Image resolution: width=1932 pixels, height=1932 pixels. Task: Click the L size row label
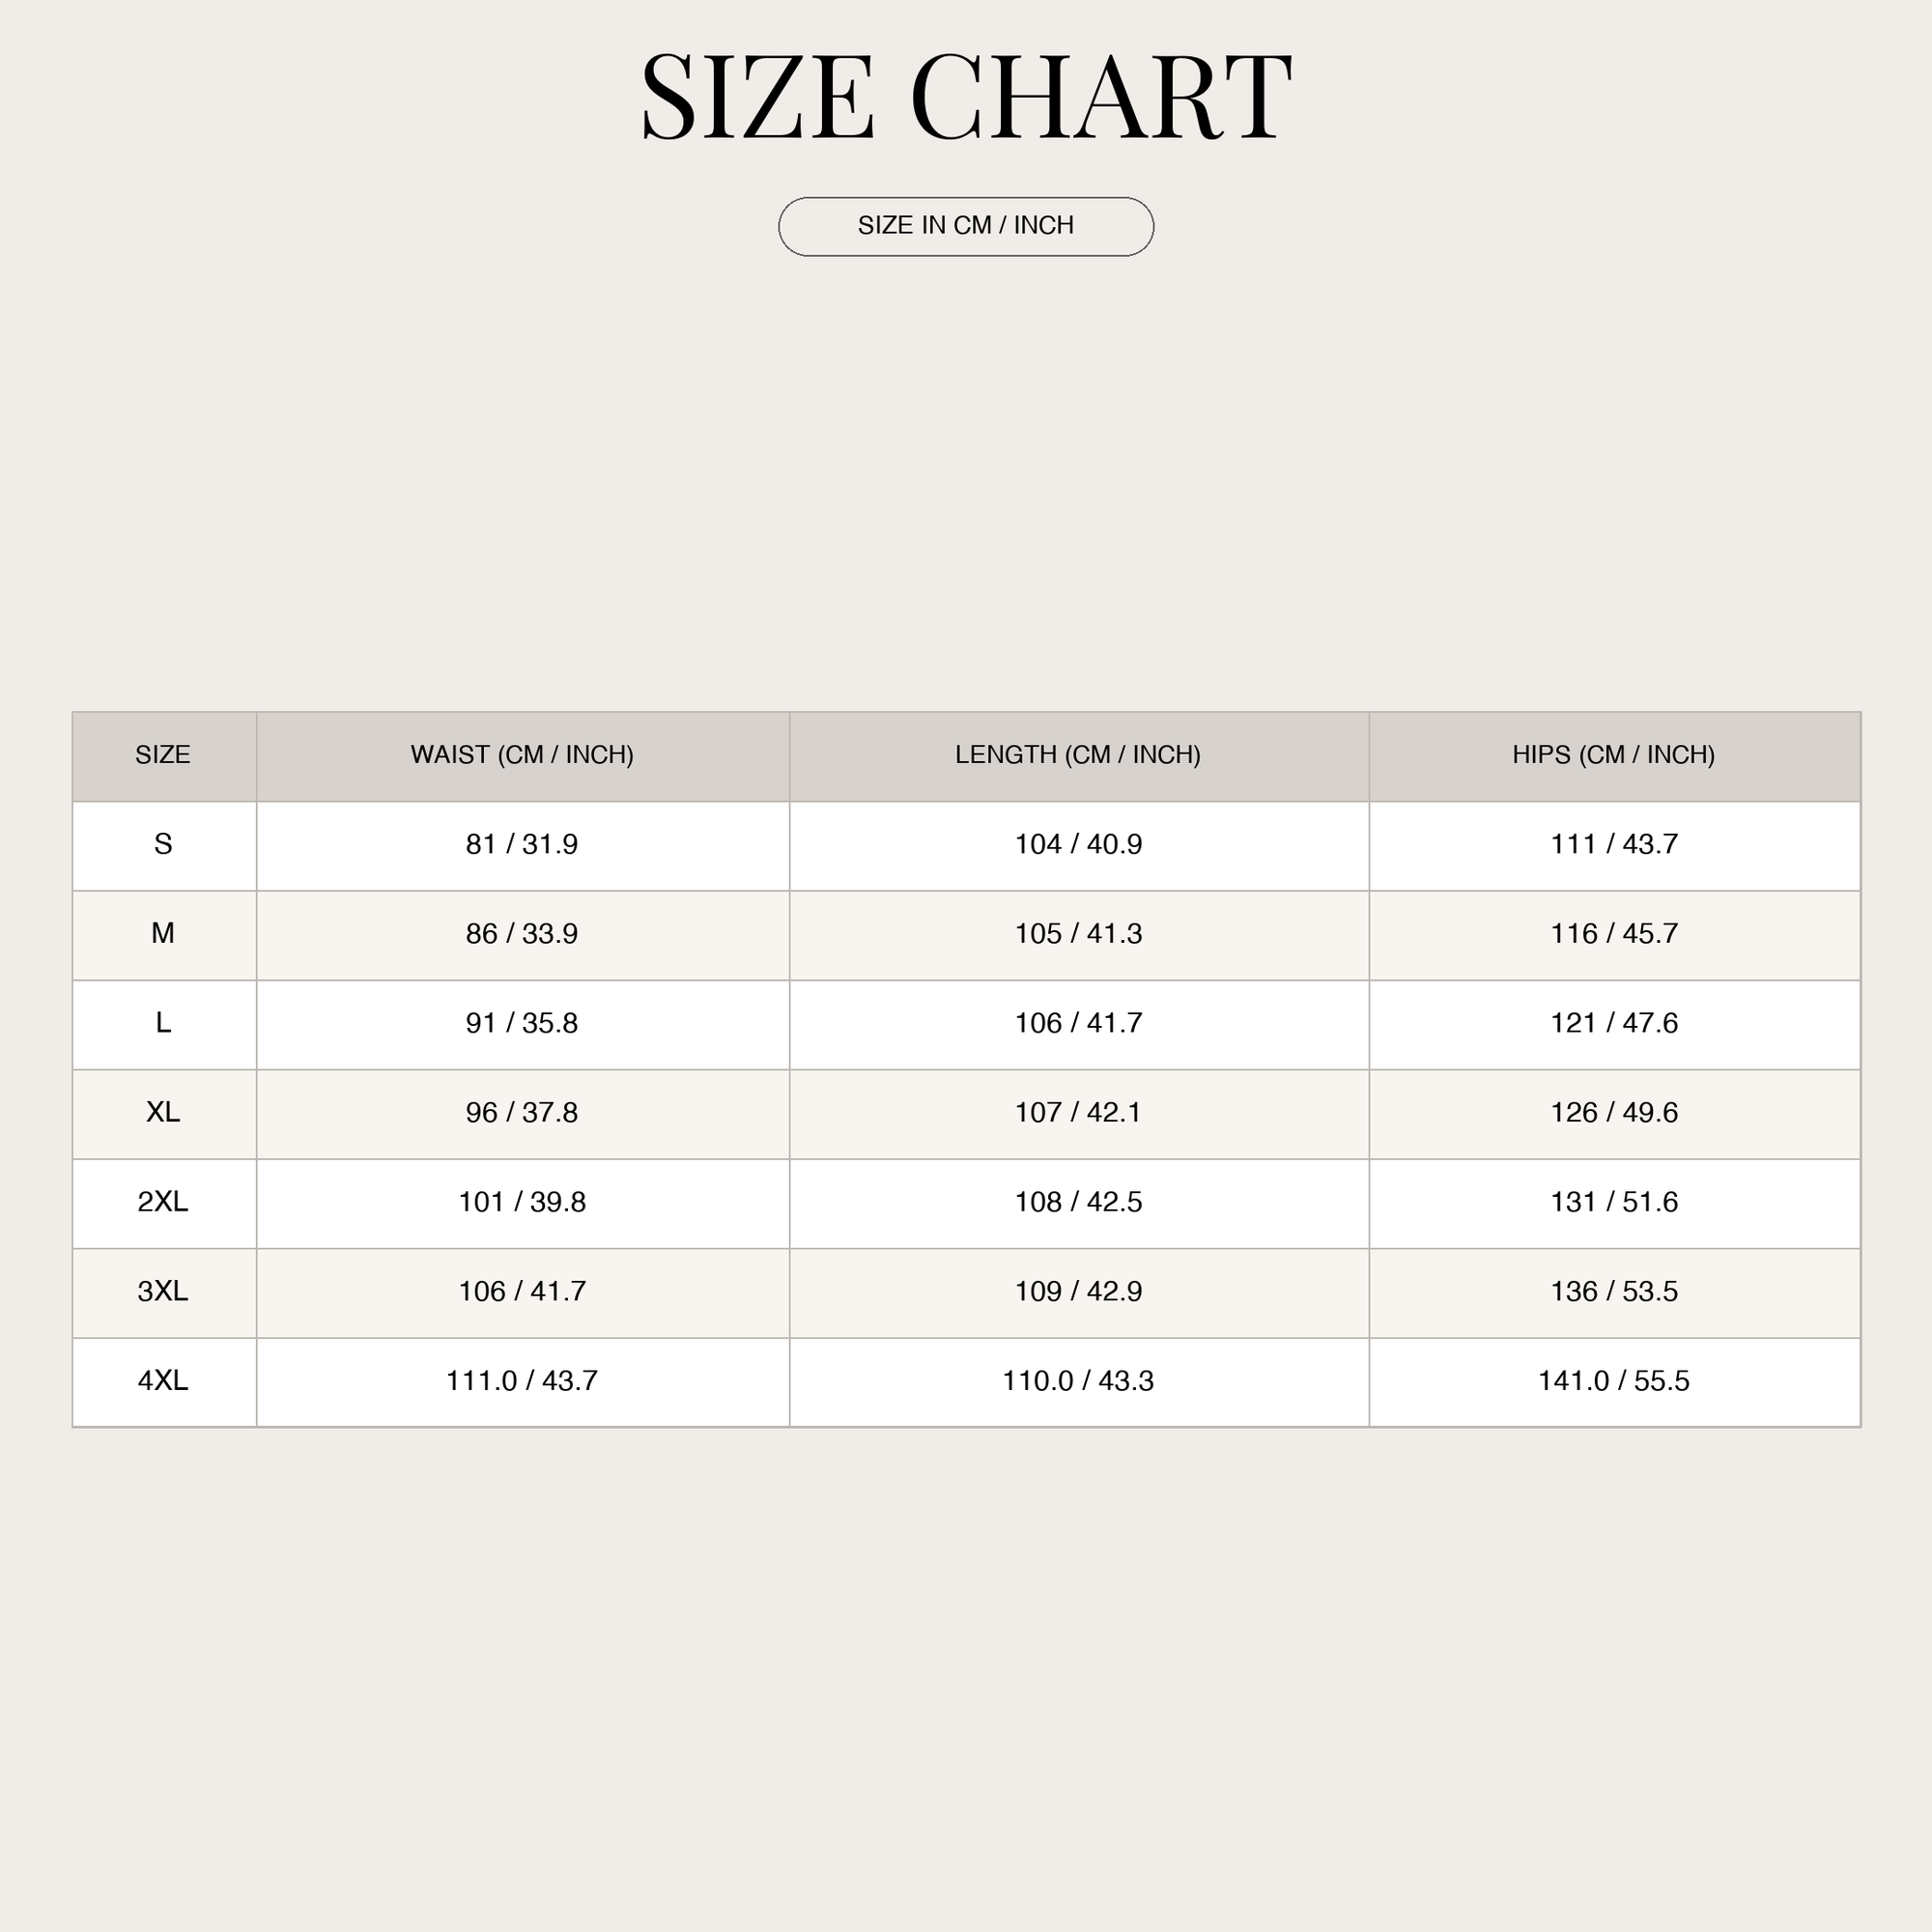[163, 1023]
